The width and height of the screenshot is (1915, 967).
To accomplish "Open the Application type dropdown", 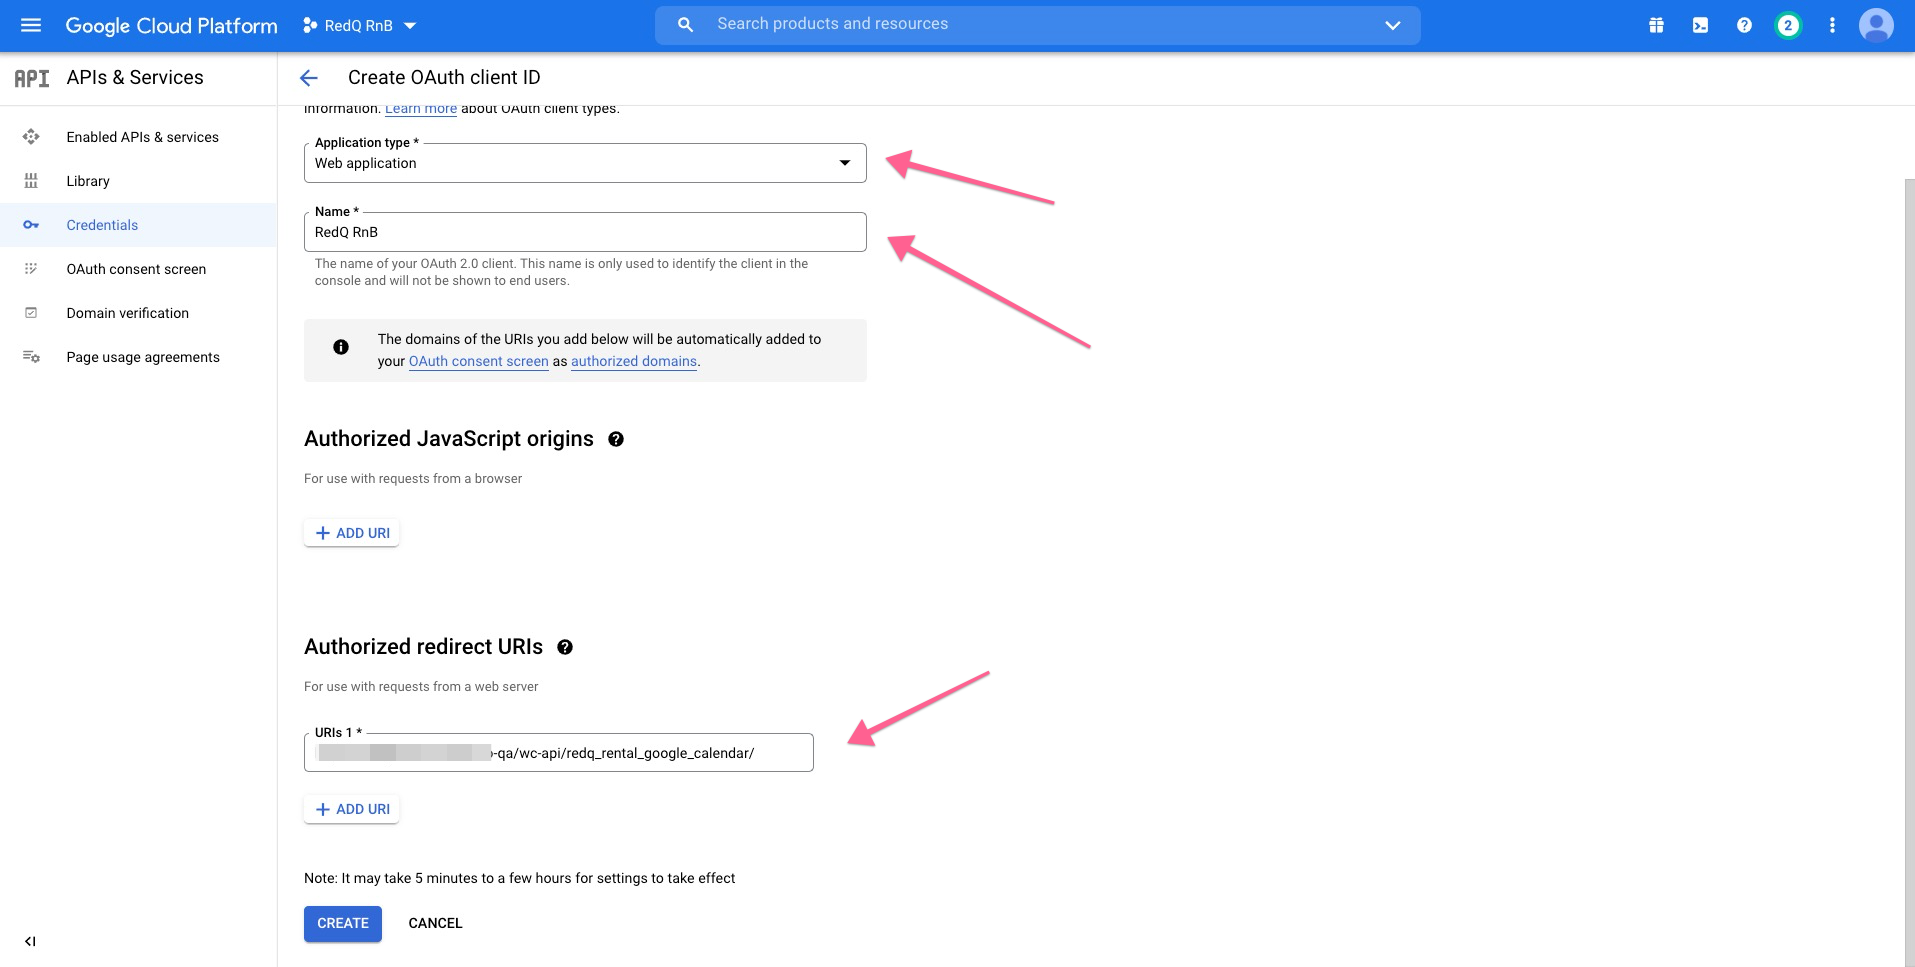I will tap(585, 163).
